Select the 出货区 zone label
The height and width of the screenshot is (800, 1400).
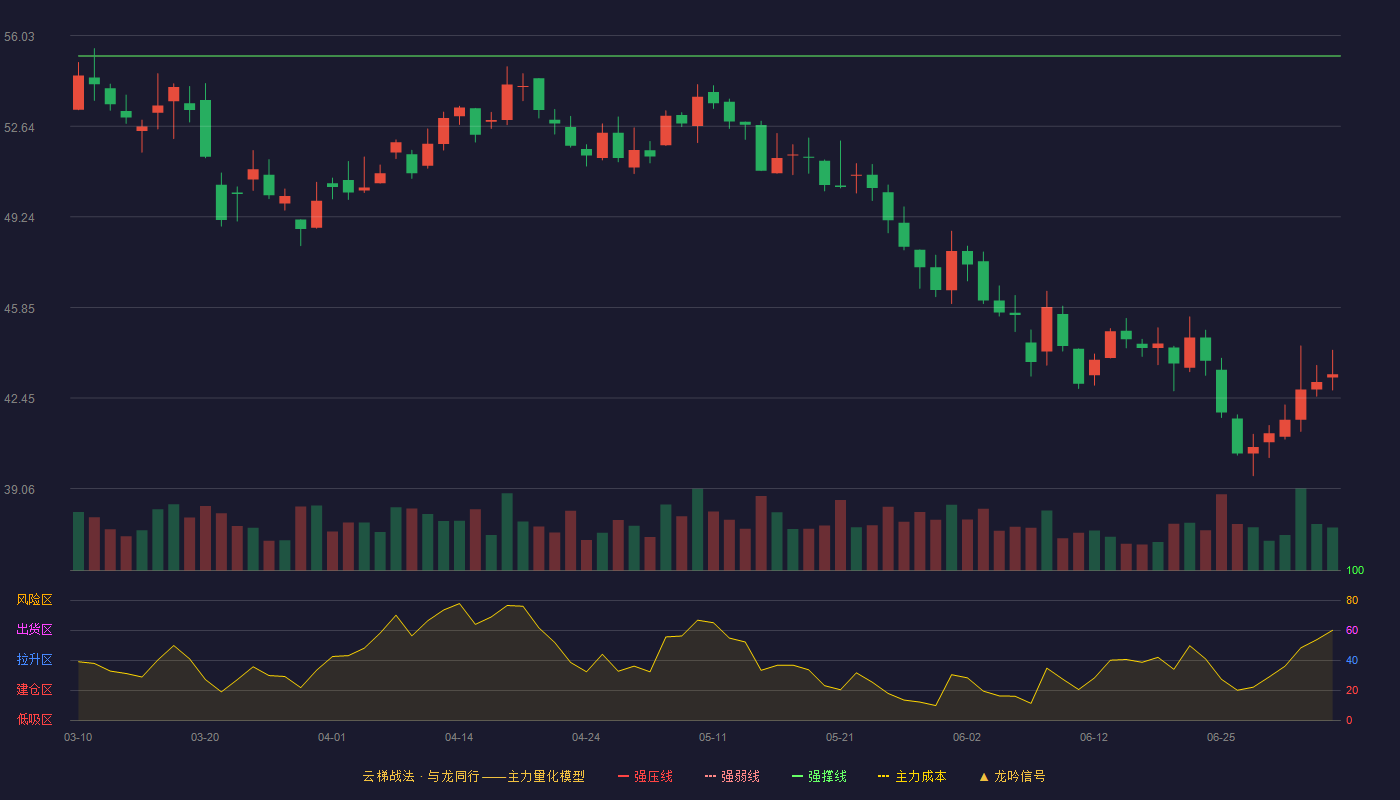[34, 630]
